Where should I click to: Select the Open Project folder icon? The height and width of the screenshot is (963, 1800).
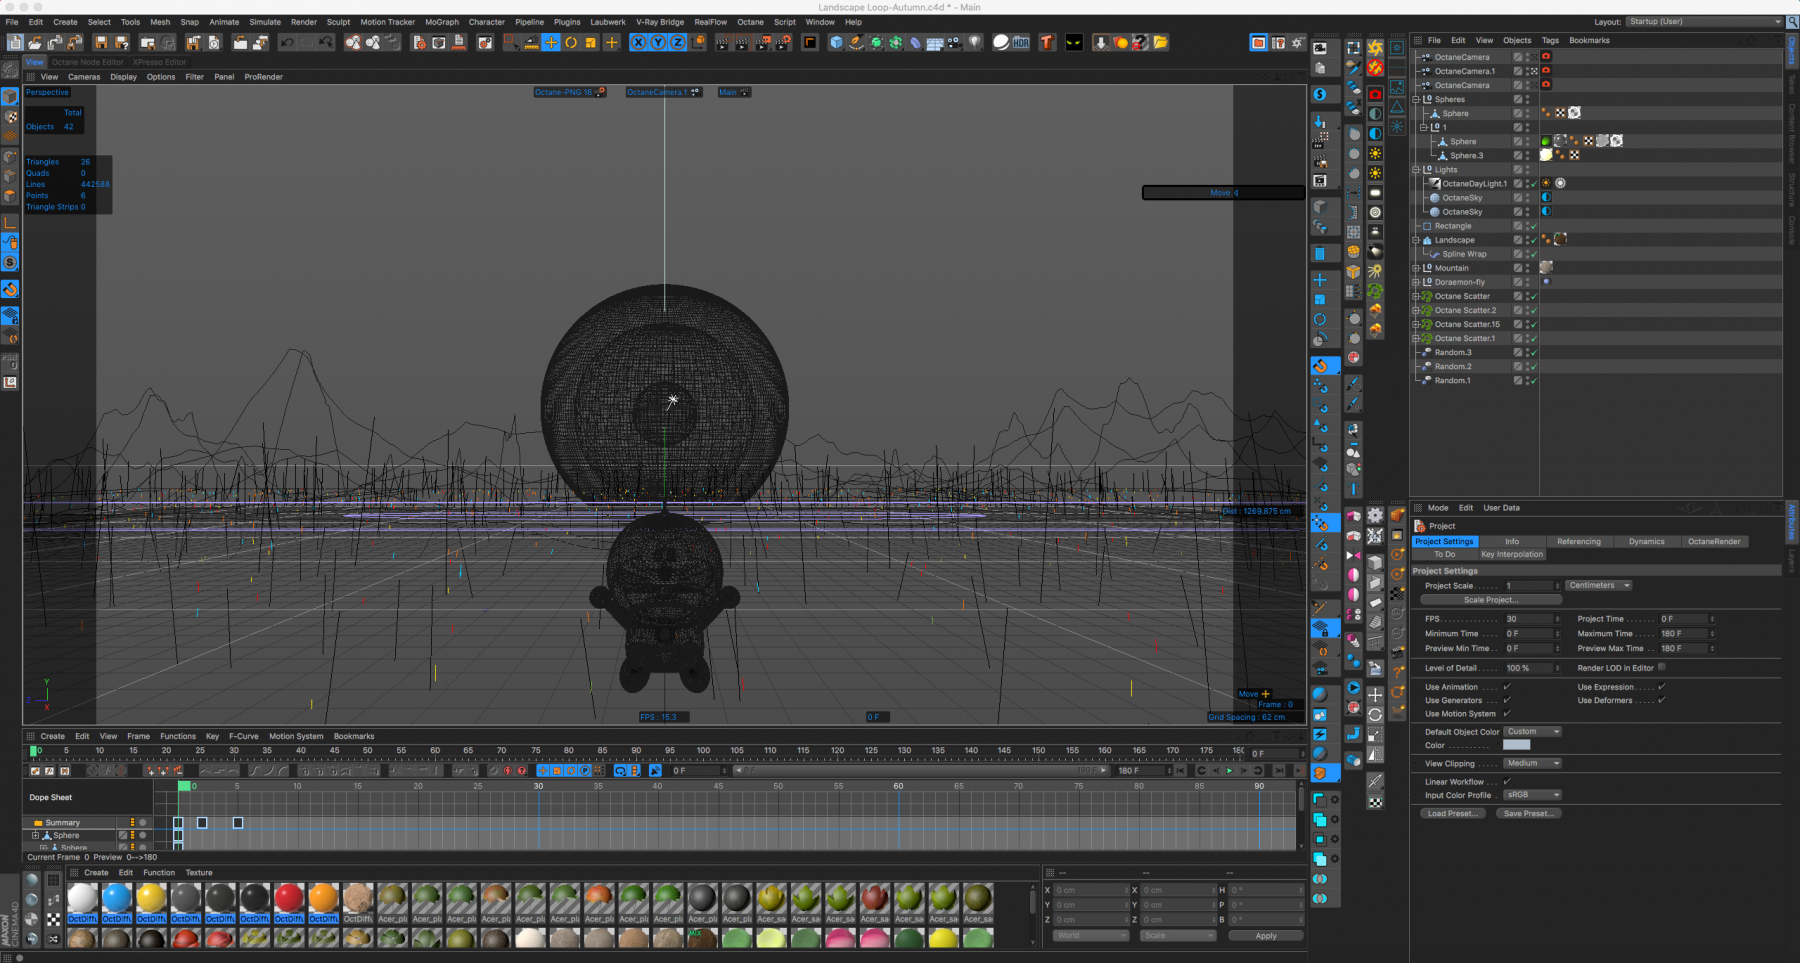[34, 42]
